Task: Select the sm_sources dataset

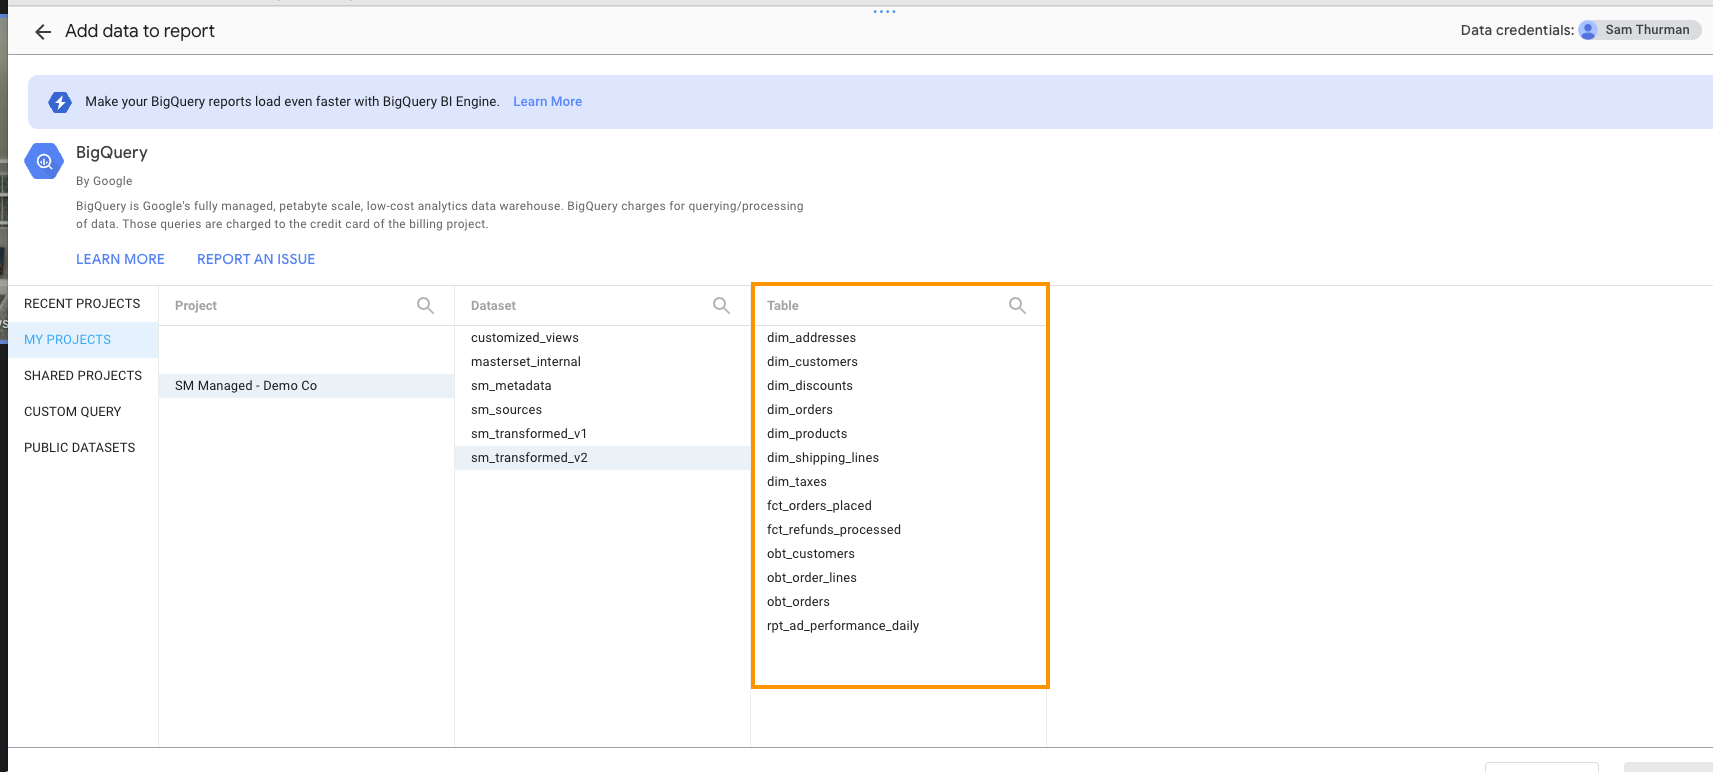Action: coord(602,410)
